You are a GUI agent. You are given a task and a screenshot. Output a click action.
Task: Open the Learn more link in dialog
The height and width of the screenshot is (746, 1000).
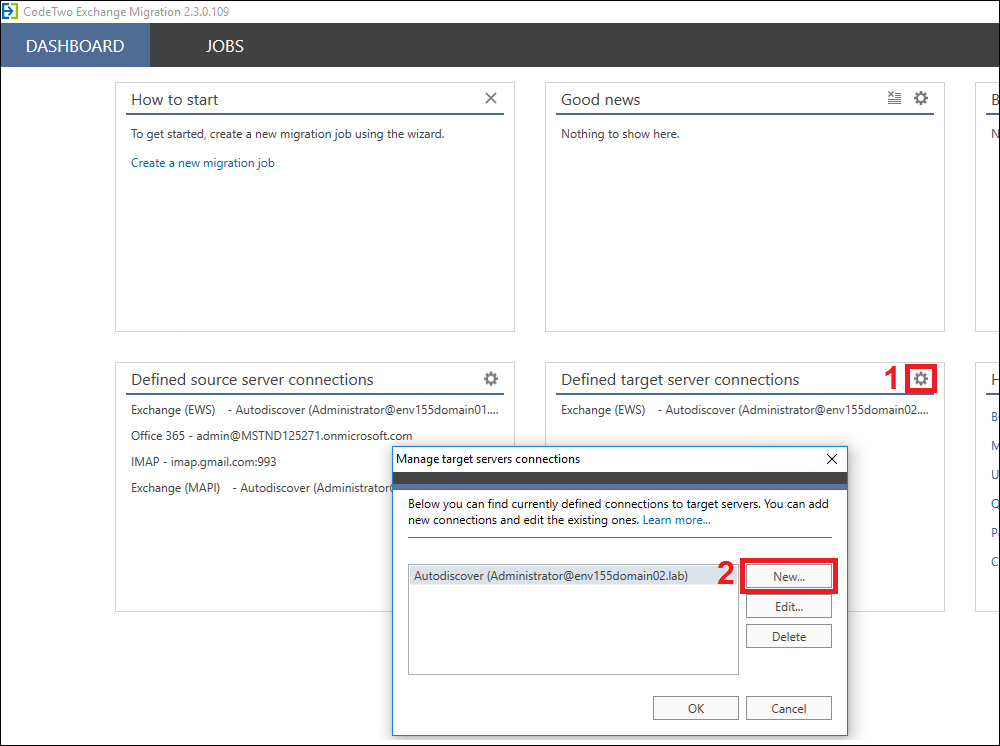[x=676, y=520]
